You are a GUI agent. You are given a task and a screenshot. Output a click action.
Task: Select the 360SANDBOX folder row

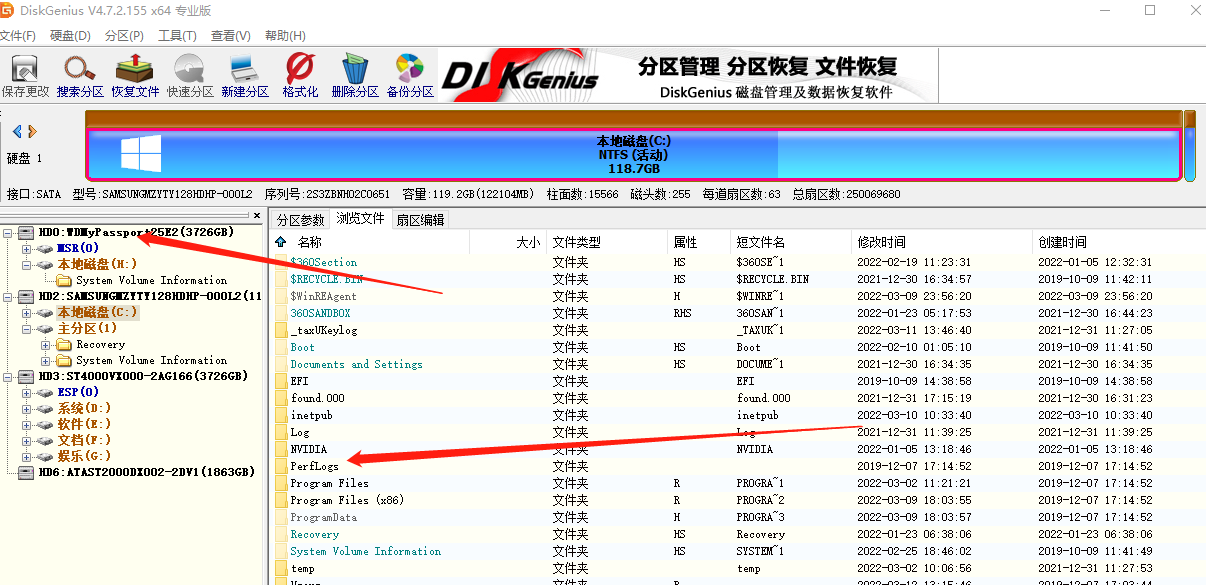click(x=740, y=313)
